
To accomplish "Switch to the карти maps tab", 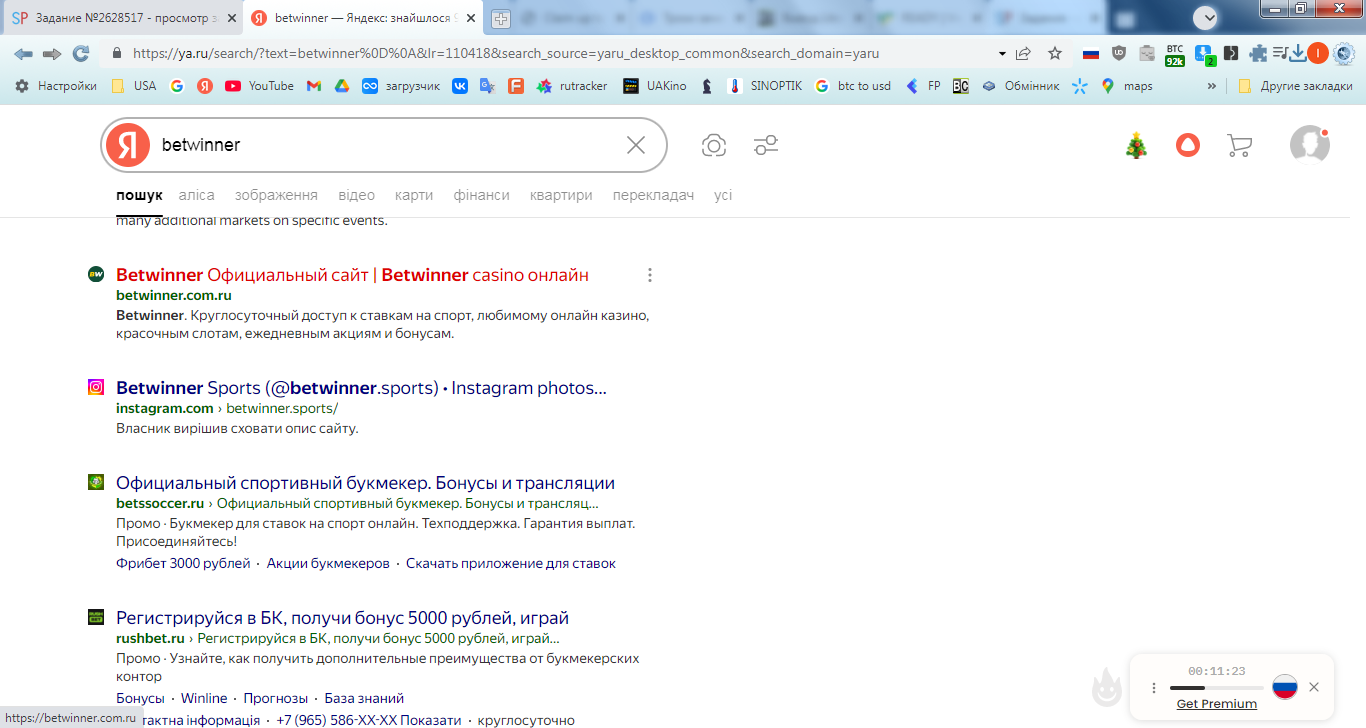I will (x=414, y=195).
